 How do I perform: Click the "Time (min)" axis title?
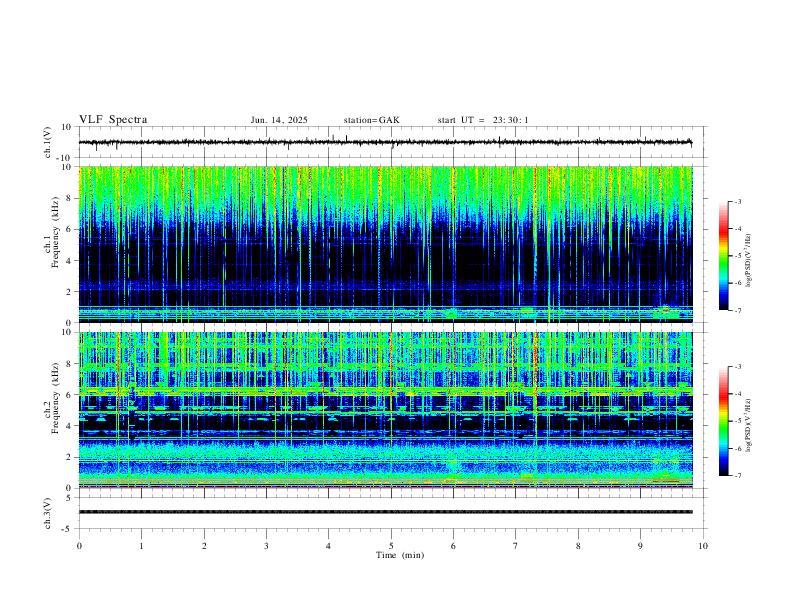click(x=400, y=555)
